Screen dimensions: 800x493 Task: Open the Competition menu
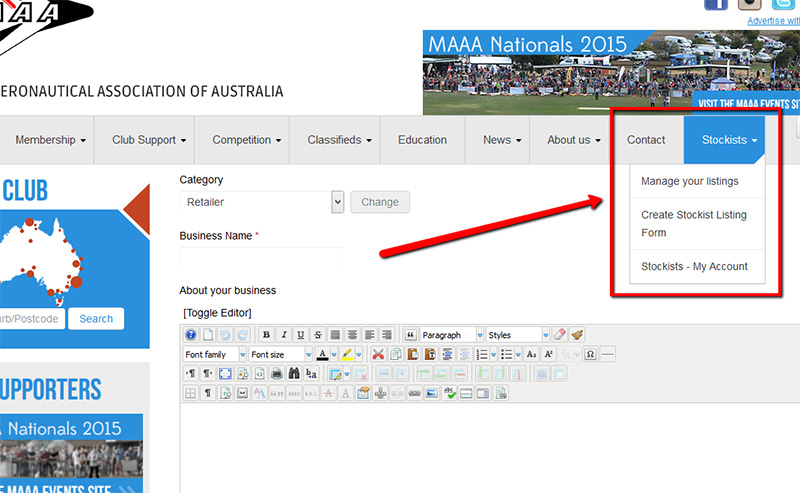(246, 140)
